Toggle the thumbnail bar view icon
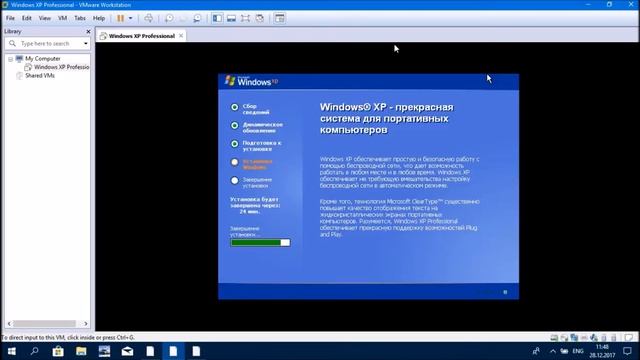640x360 pixels. (231, 18)
